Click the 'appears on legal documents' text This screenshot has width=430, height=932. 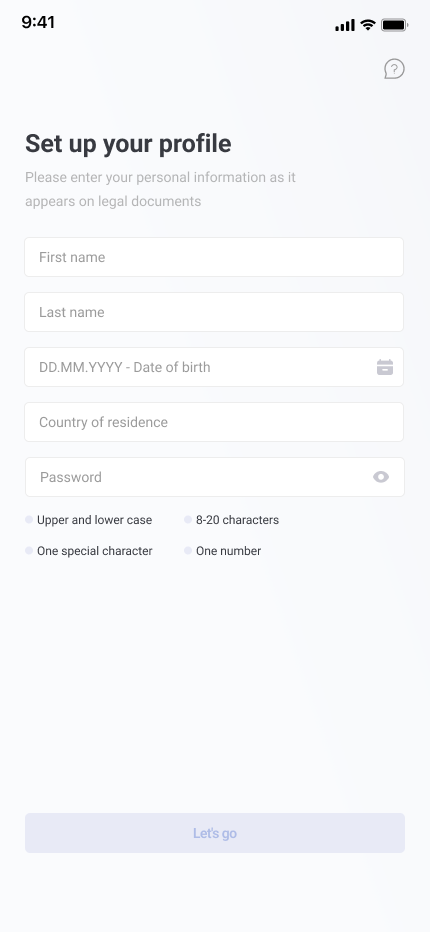[113, 201]
